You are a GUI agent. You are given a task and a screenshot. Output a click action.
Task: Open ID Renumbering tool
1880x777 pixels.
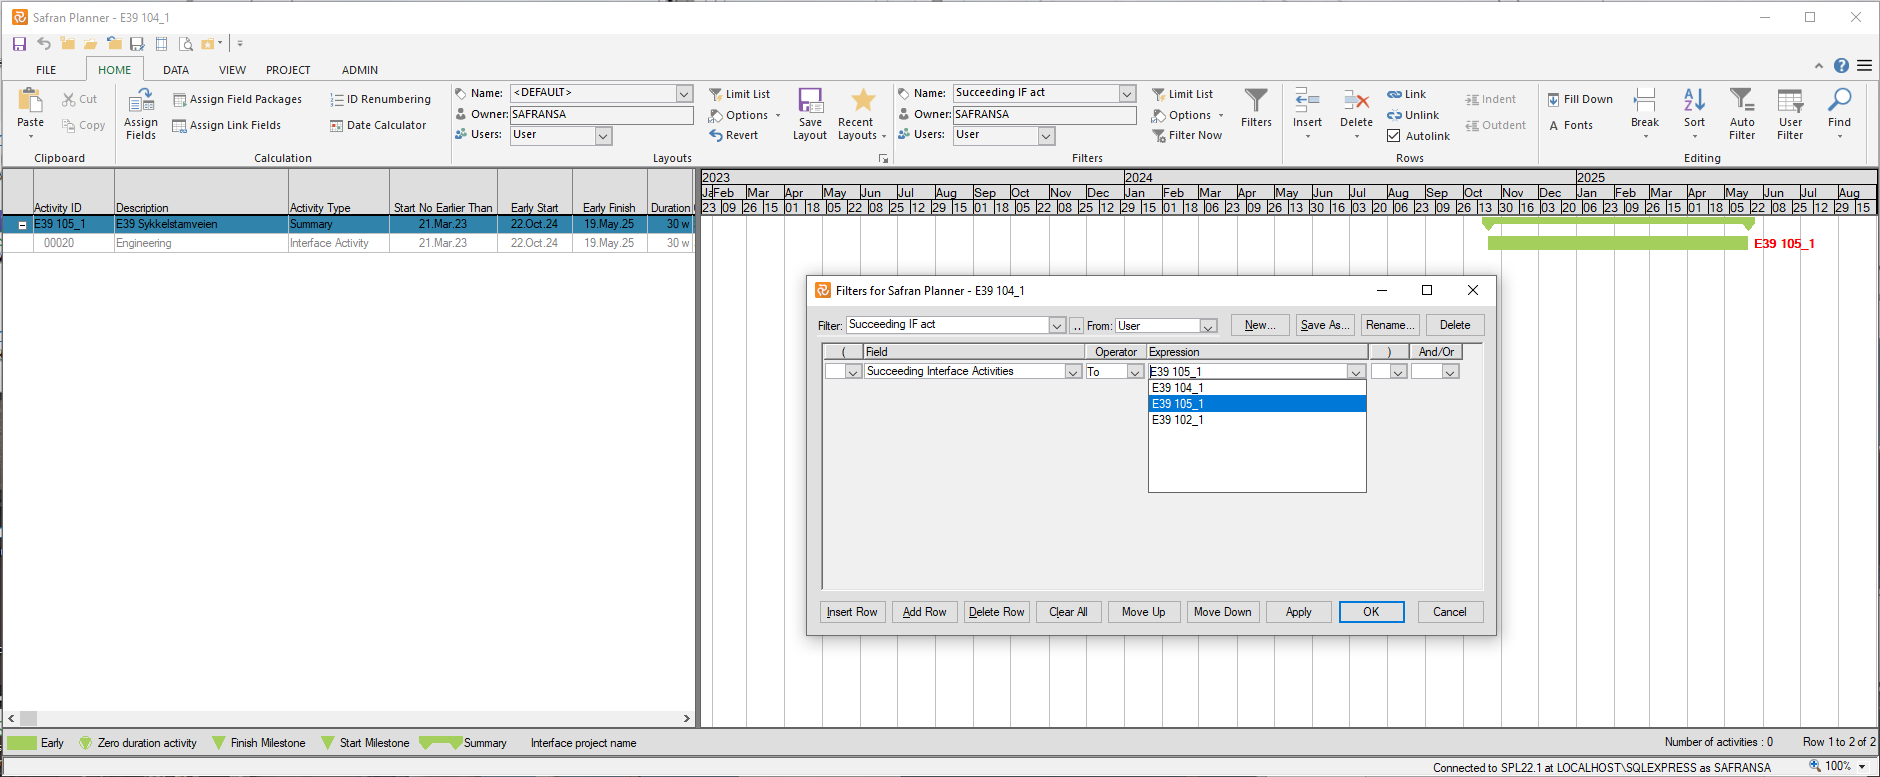pyautogui.click(x=380, y=100)
